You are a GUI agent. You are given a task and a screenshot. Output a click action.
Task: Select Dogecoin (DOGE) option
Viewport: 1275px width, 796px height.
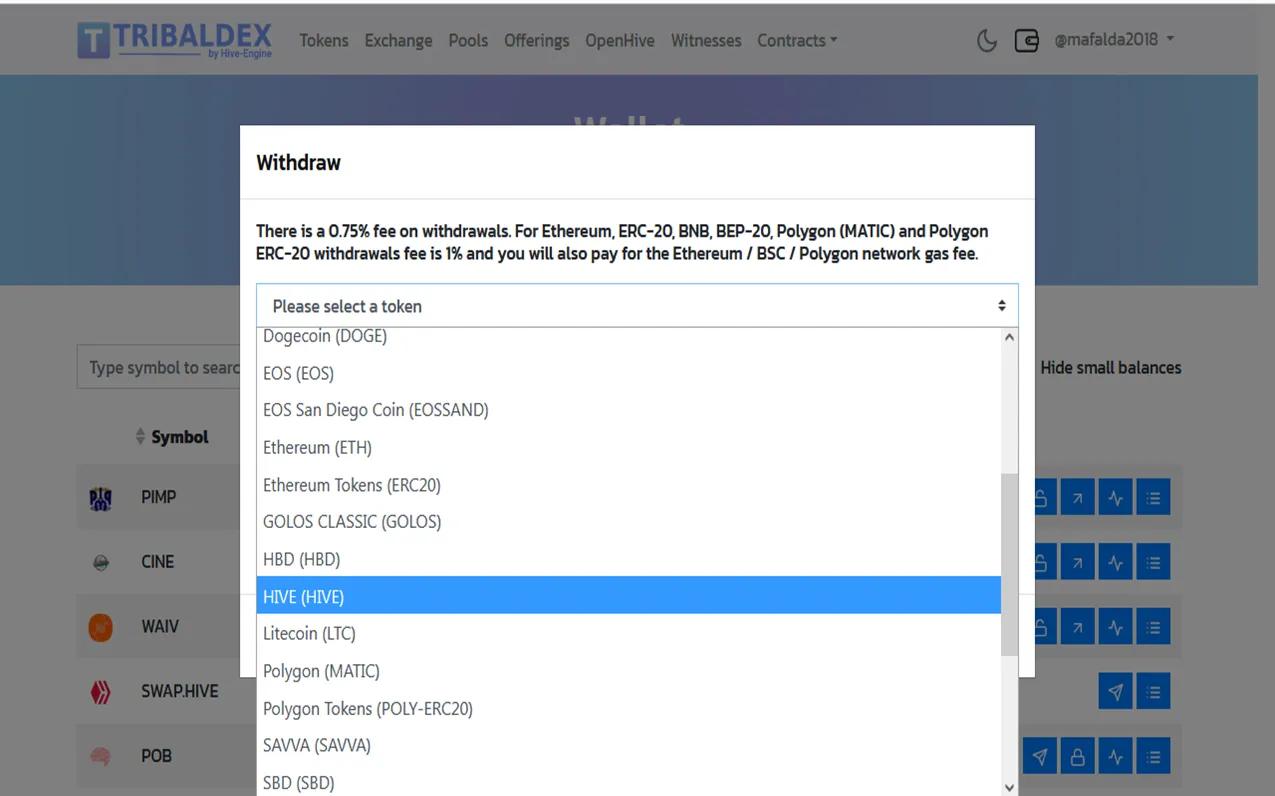(628, 337)
